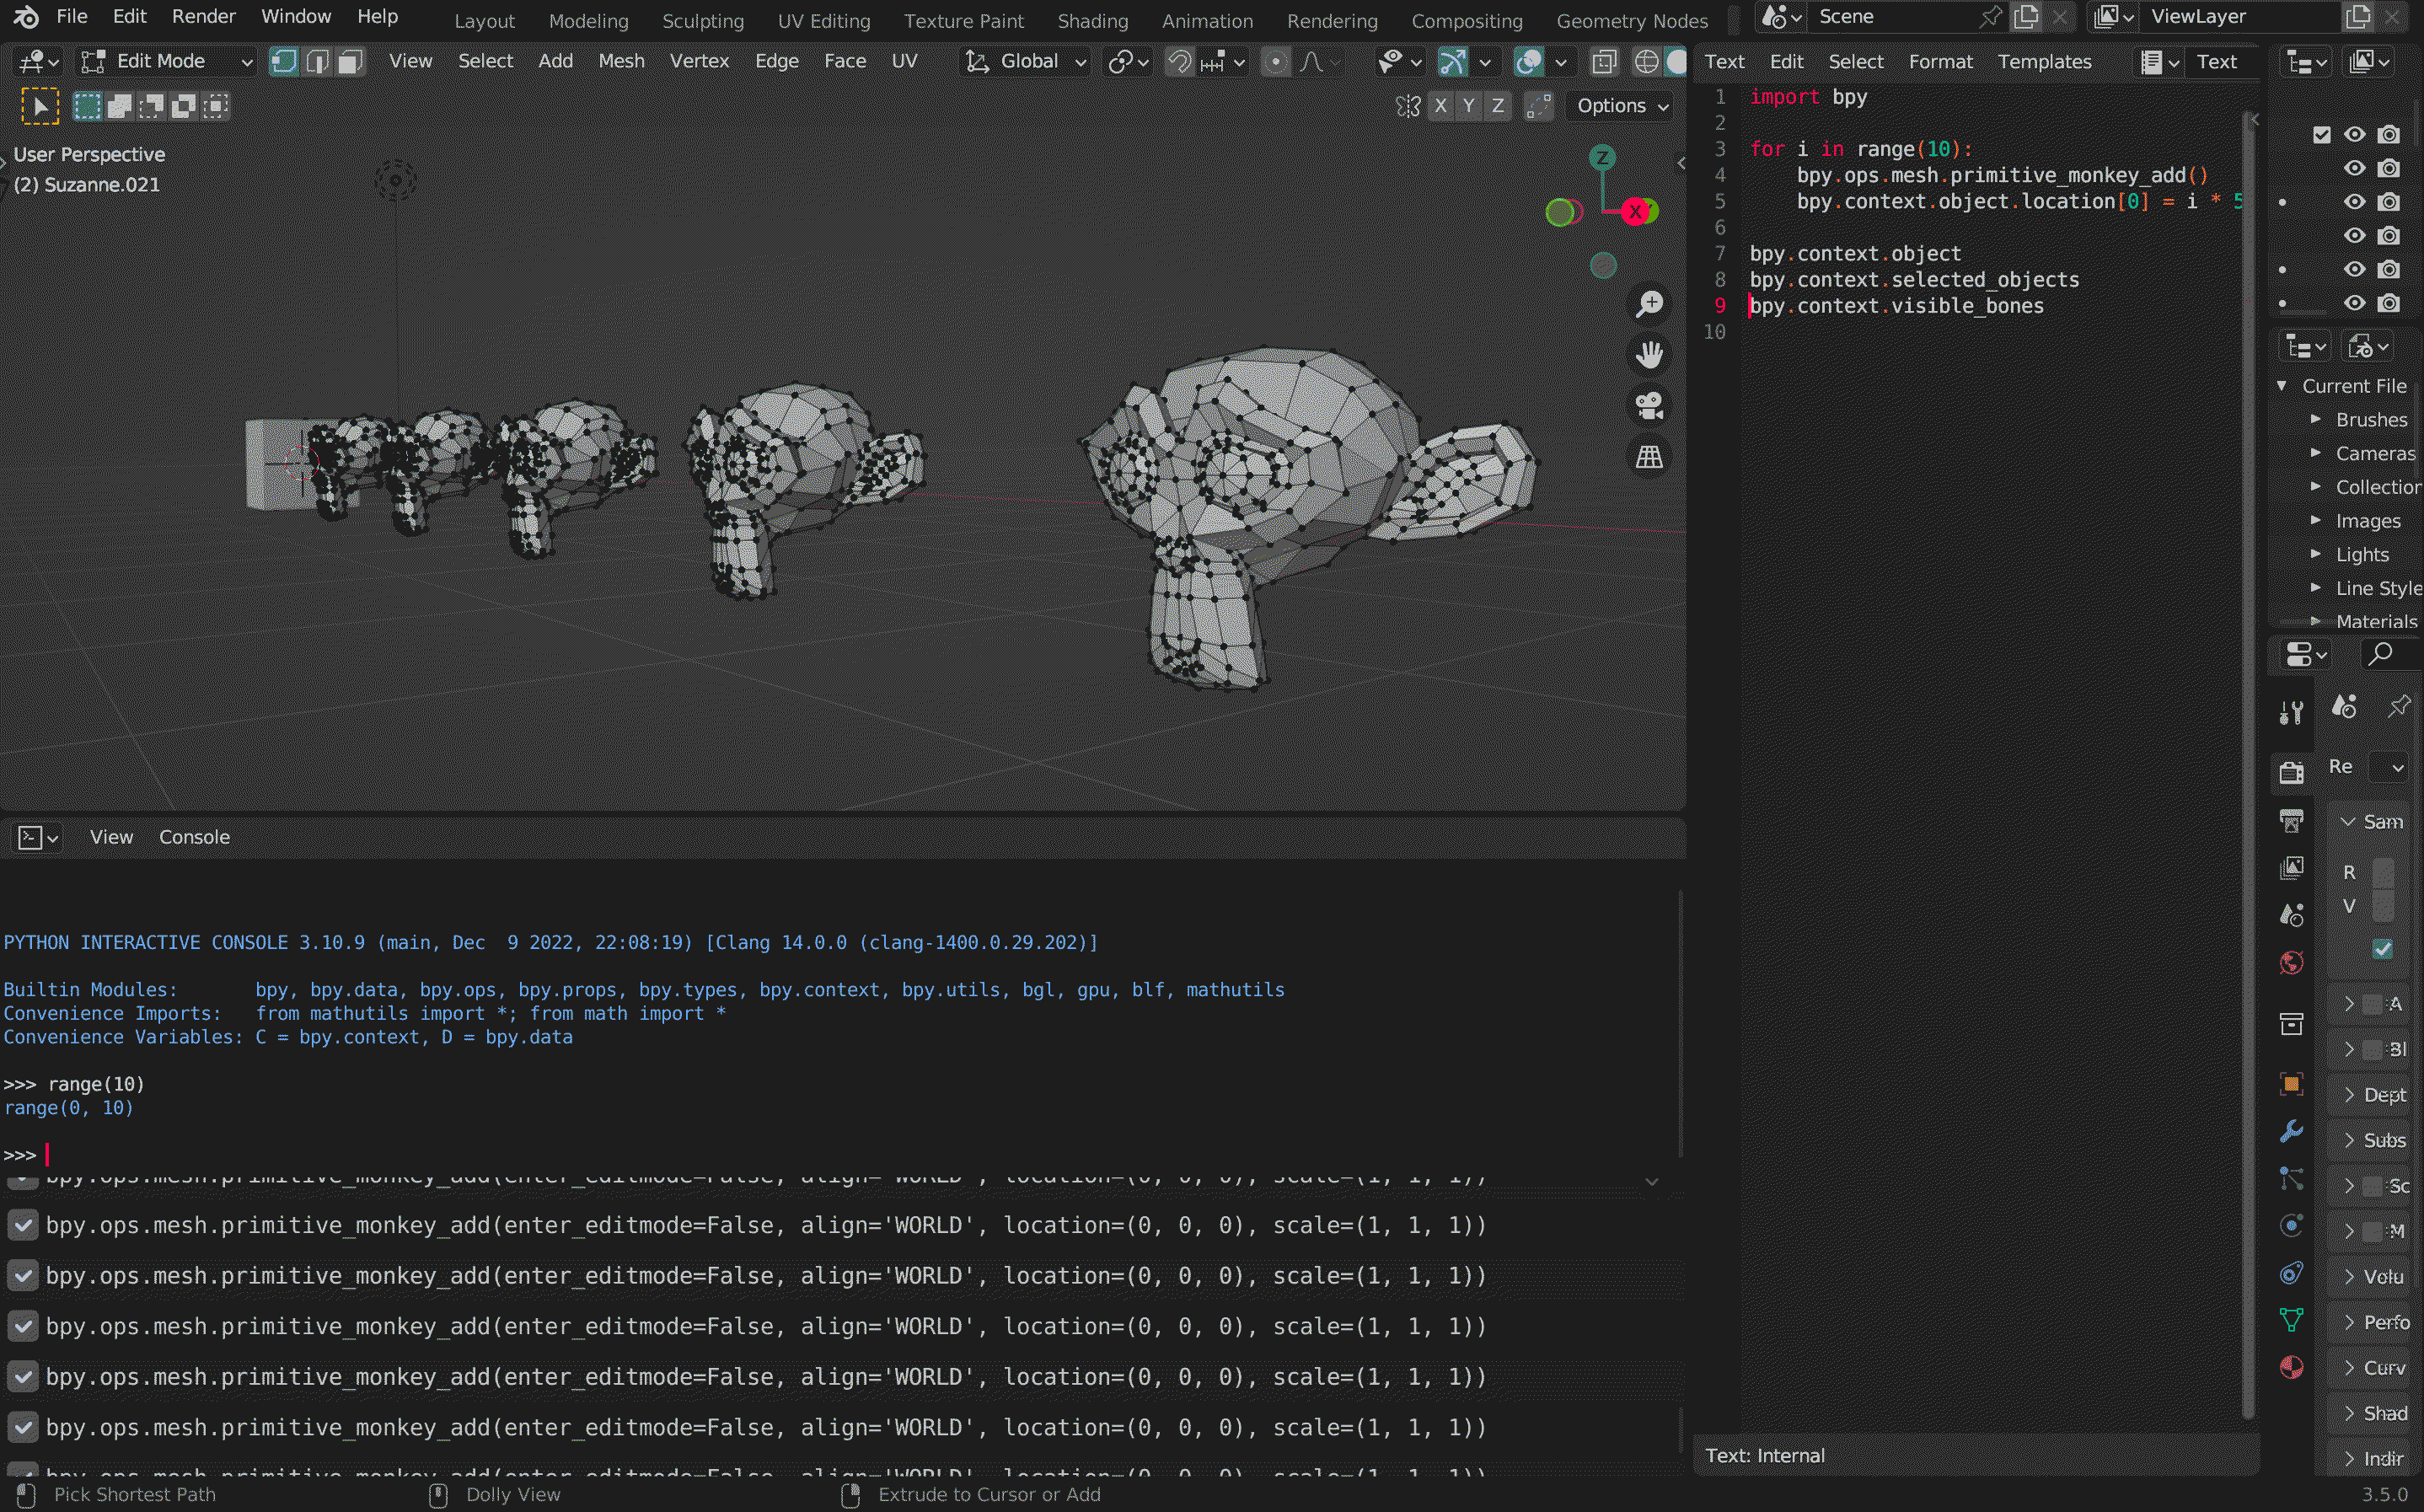Uncheck checkbox in Sampling panel

[x=2383, y=949]
